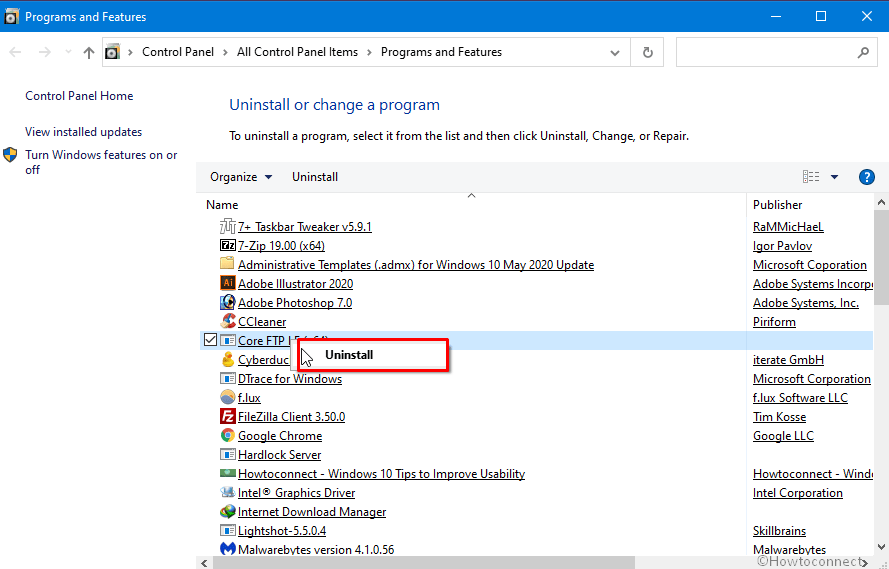Click the Lightshot-5.5.0.4 icon

click(x=227, y=530)
